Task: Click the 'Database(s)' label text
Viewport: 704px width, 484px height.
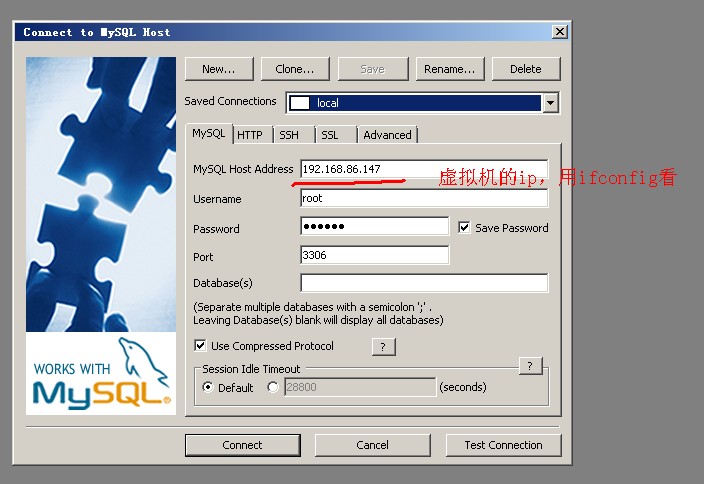Action: [223, 283]
